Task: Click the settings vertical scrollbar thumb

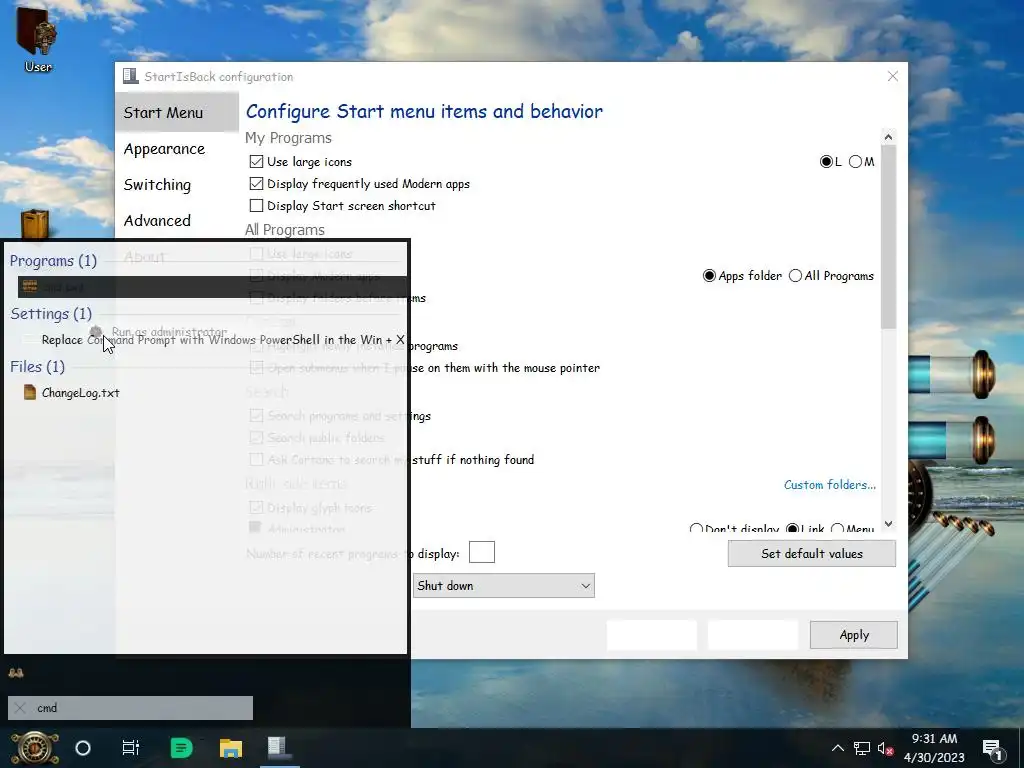Action: tap(888, 236)
